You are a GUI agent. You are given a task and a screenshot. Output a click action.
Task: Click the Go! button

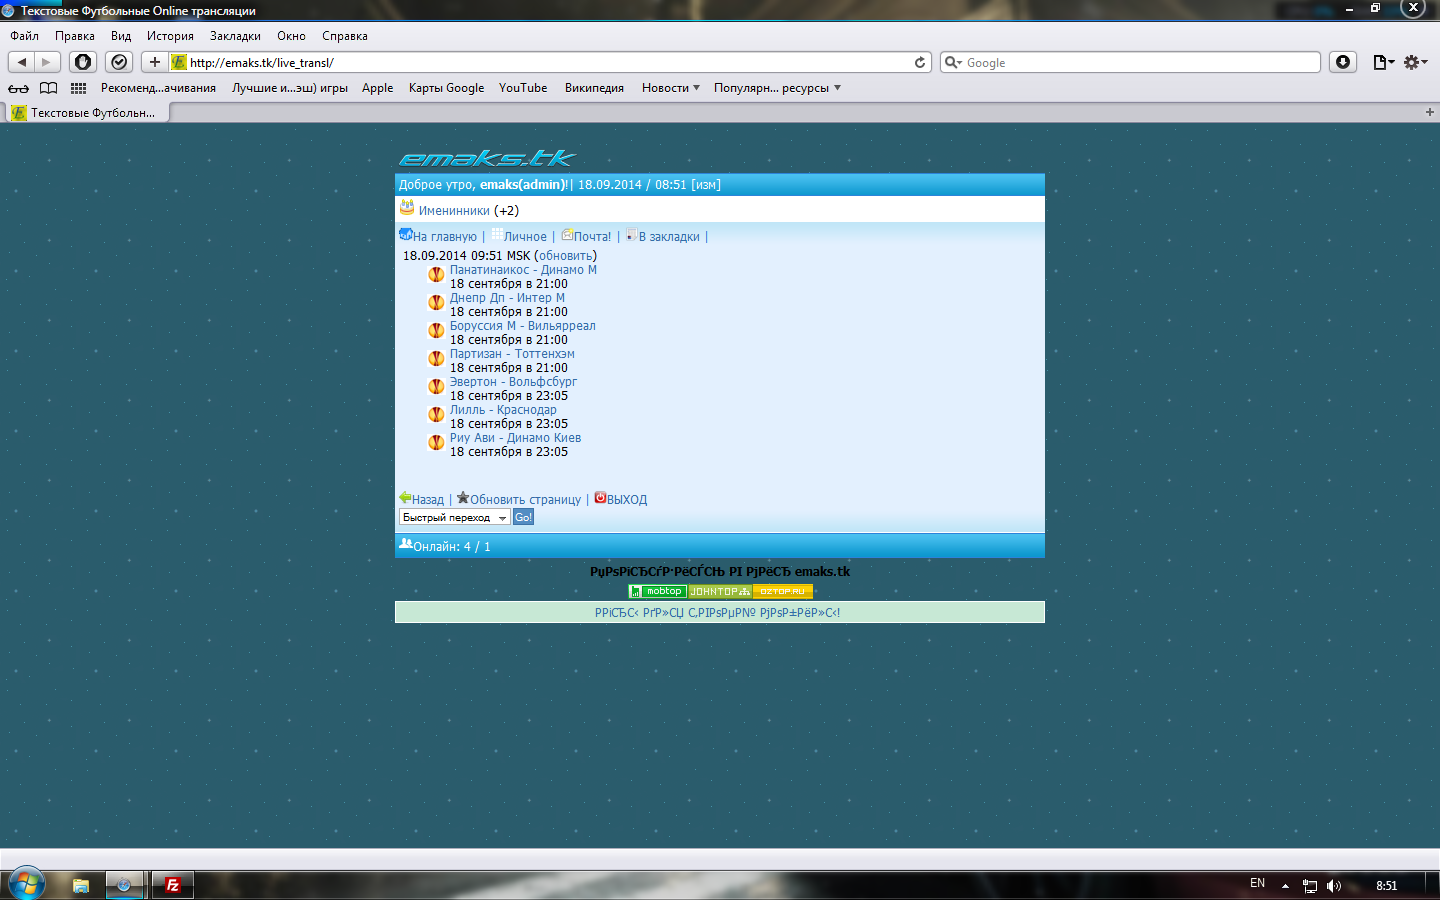pyautogui.click(x=523, y=517)
